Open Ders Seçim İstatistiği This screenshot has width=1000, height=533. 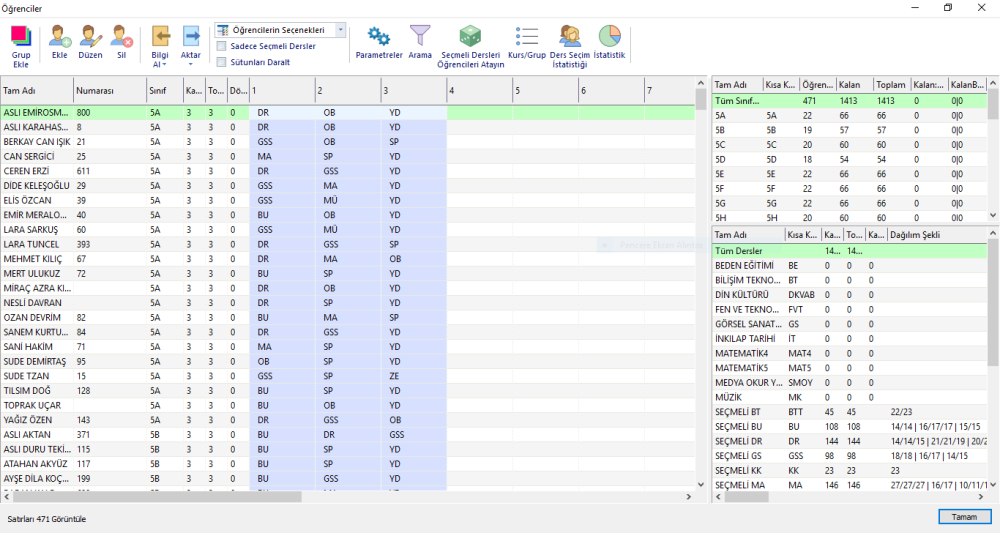(569, 38)
